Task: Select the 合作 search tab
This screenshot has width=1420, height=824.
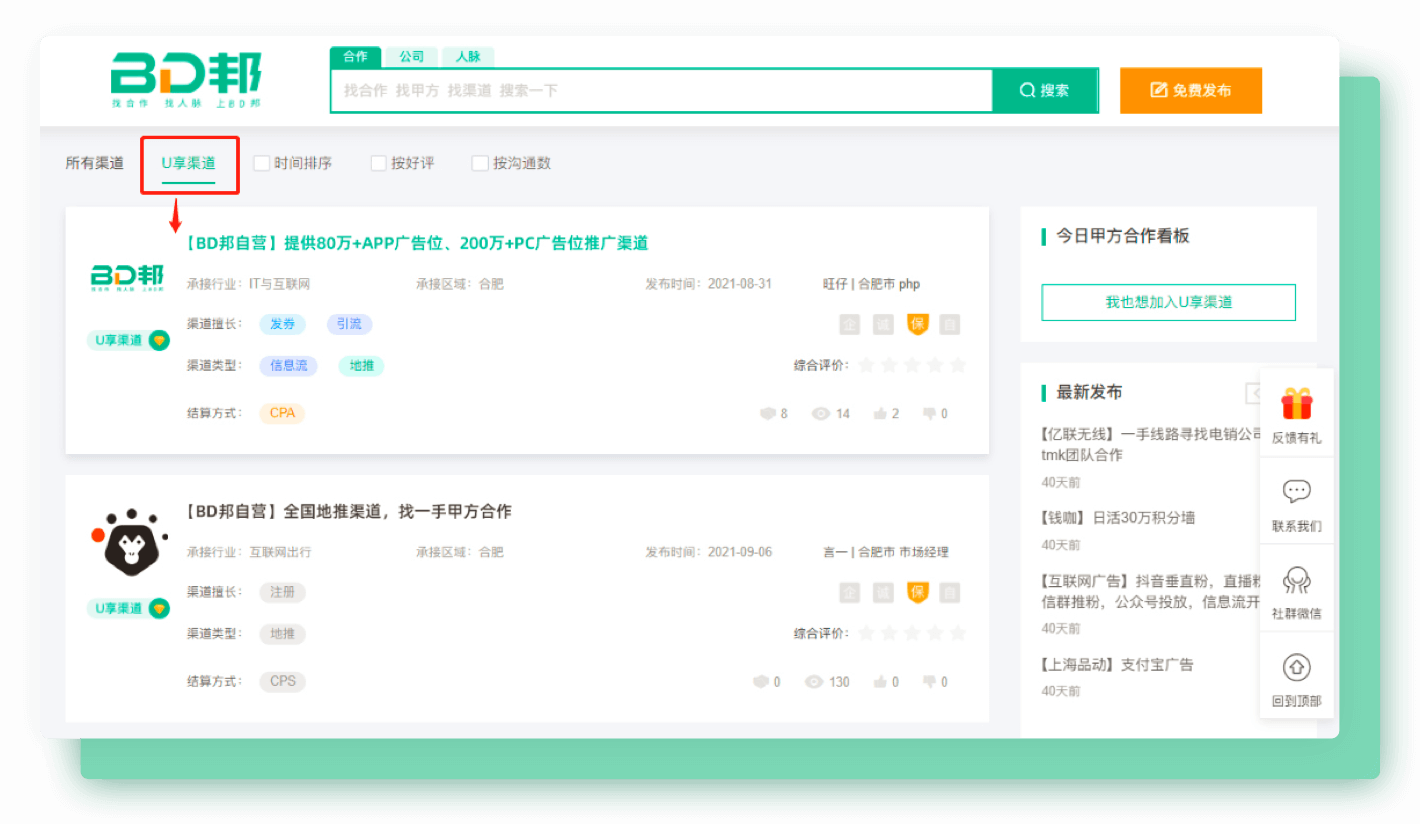Action: 356,57
